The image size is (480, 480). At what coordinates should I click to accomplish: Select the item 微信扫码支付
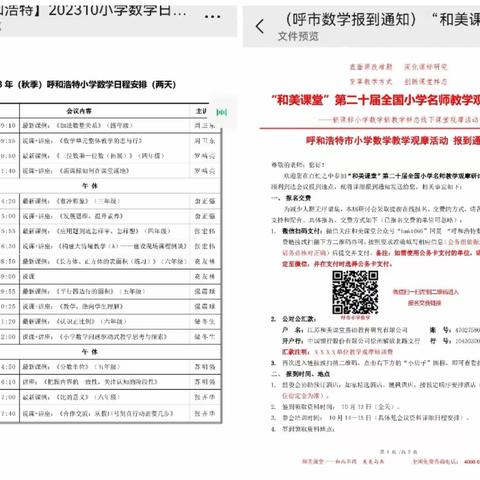302,231
